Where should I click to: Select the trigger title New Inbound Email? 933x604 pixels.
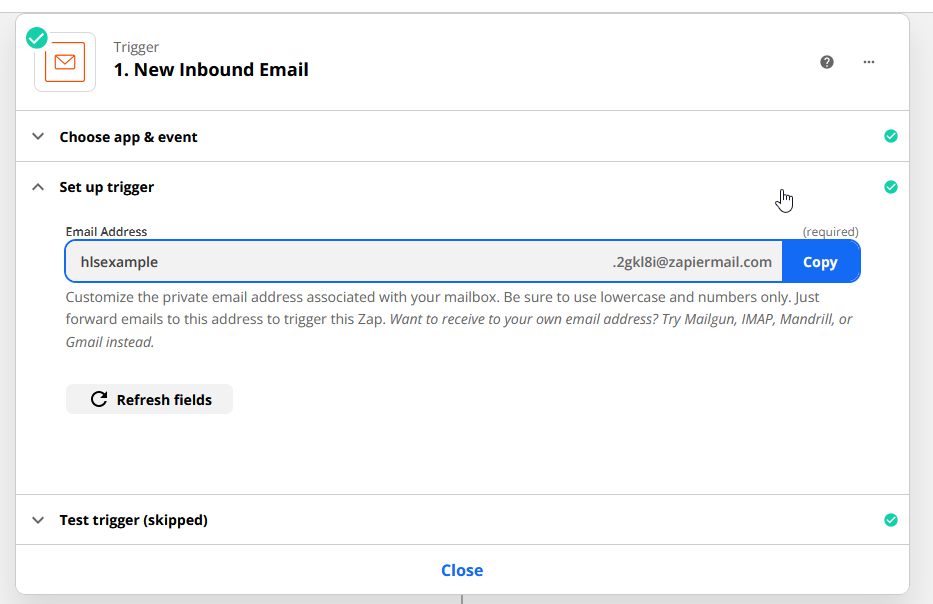pos(211,69)
